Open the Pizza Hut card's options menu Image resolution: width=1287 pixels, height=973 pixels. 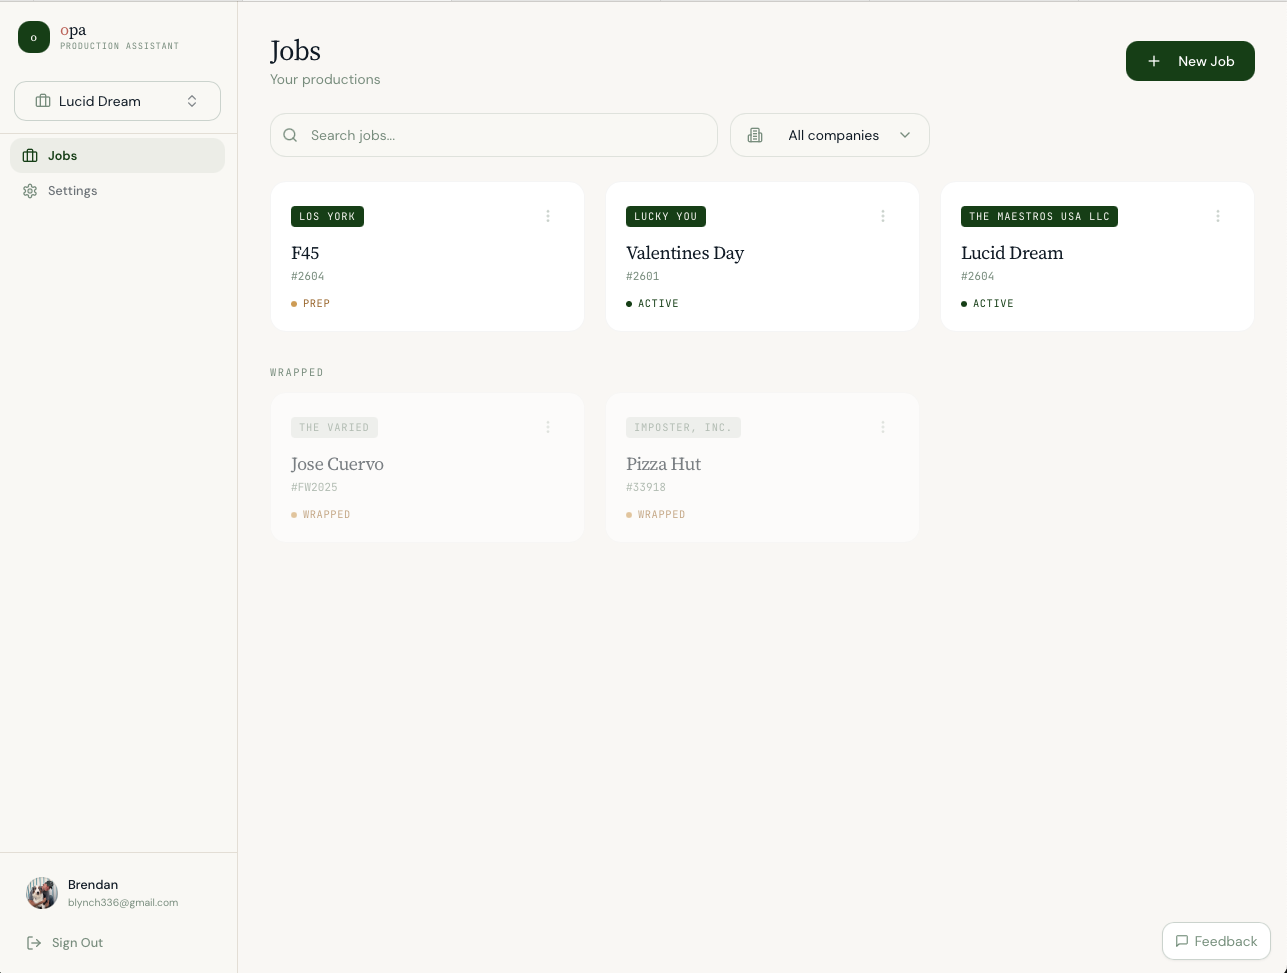tap(883, 427)
